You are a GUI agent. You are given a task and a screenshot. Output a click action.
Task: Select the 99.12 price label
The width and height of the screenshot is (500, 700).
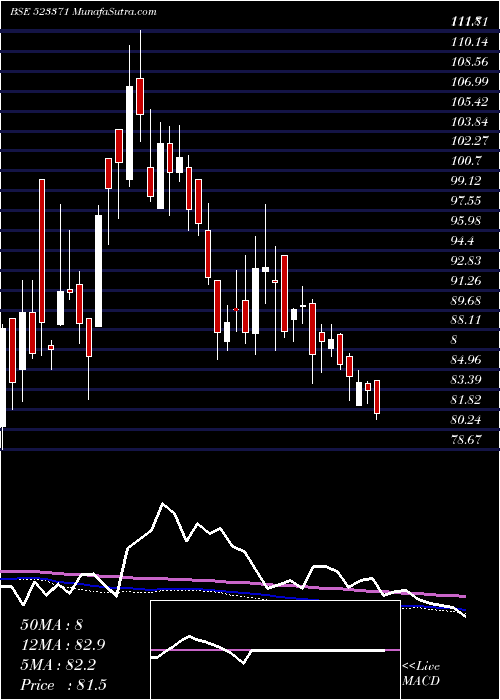pyautogui.click(x=466, y=181)
